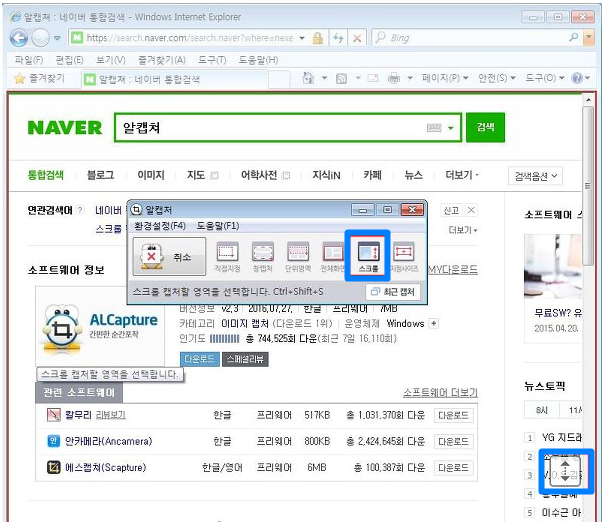Click the browser forward arrow button

40,38
